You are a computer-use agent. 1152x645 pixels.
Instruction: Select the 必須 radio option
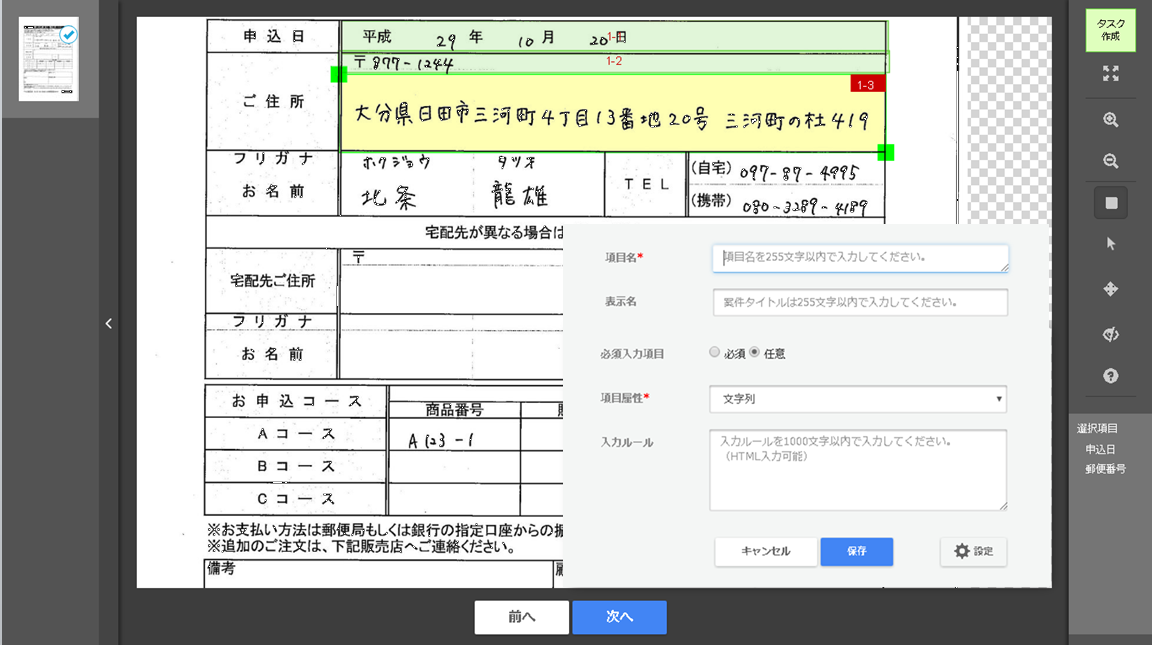715,352
